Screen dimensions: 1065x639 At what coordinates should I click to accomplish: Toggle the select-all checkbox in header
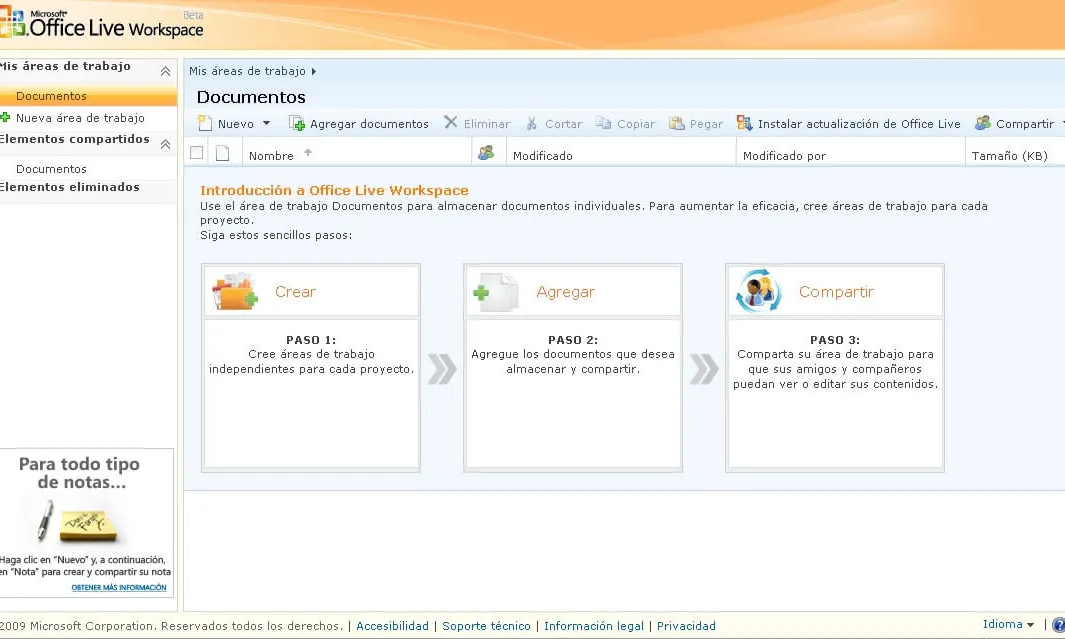[196, 153]
